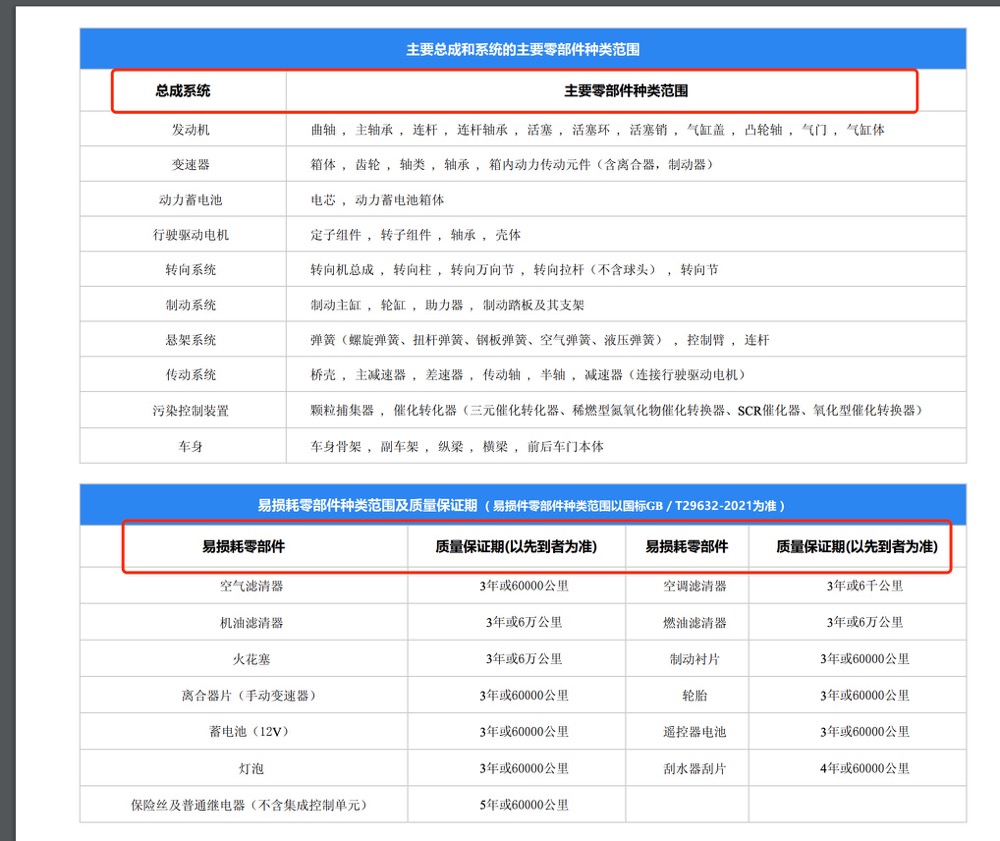Select the 灯泡 cell
The width and height of the screenshot is (1000, 841).
point(251,769)
